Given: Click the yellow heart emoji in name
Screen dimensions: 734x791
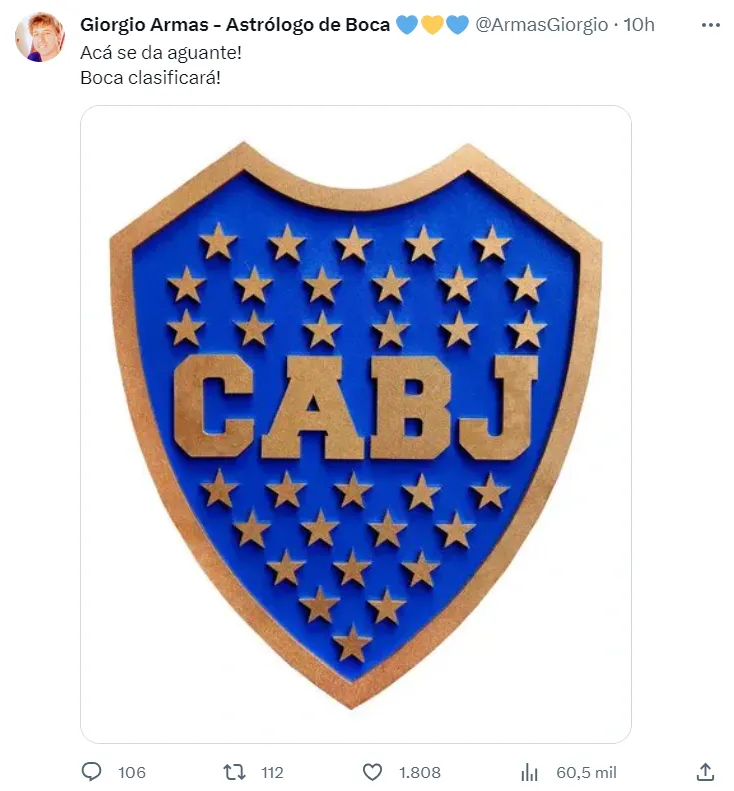Looking at the screenshot, I should tap(432, 25).
